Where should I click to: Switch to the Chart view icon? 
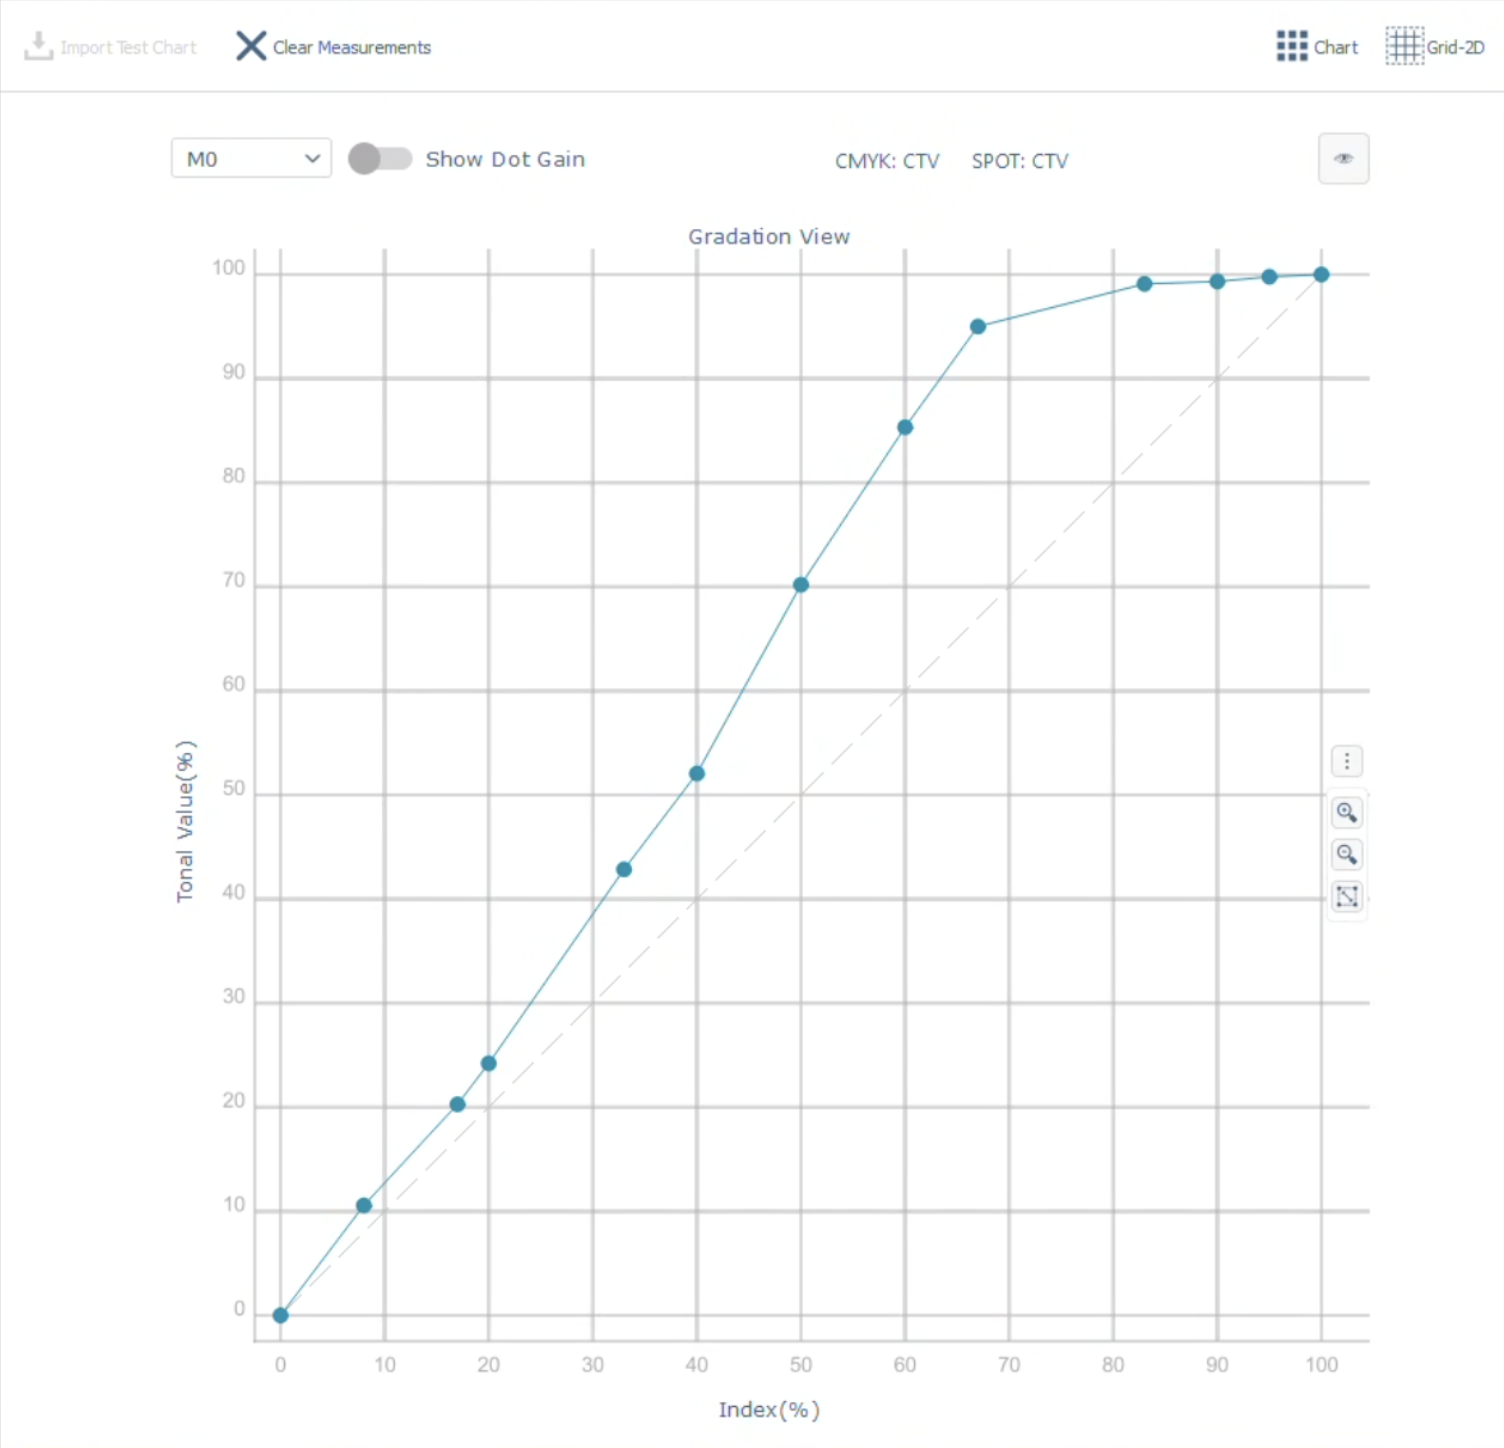coord(1292,46)
